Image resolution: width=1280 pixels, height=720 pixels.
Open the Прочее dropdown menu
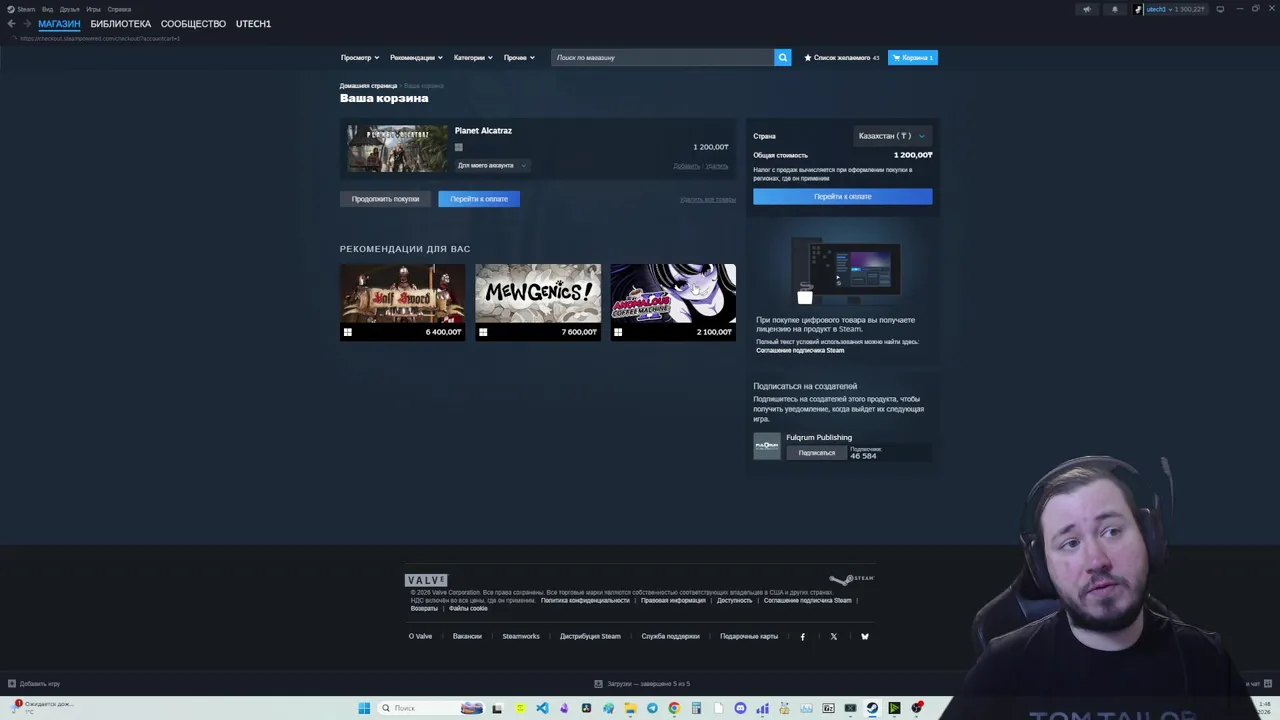coord(519,57)
